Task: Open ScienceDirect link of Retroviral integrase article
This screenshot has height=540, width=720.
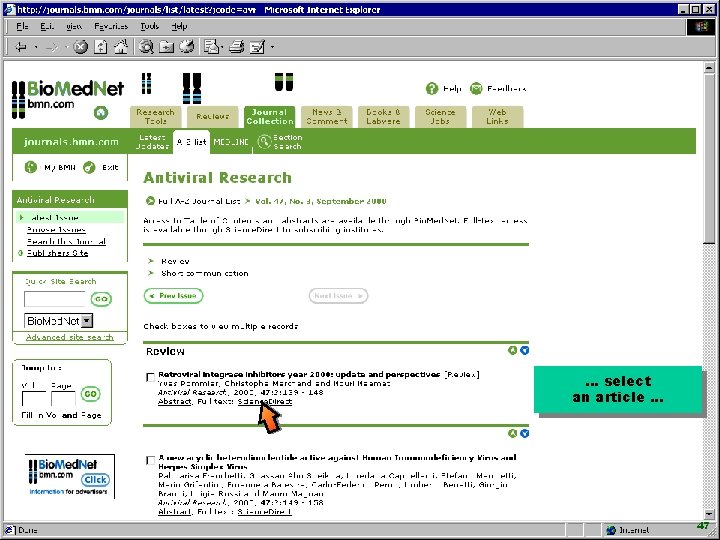Action: tap(264, 401)
